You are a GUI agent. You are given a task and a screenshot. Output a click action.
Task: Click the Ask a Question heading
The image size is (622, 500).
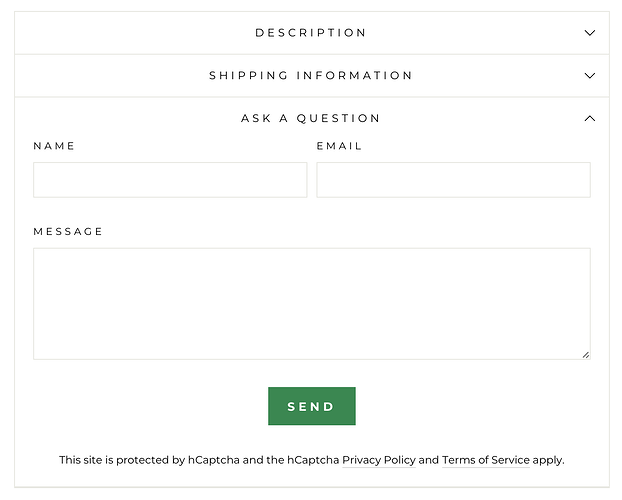[x=311, y=119]
